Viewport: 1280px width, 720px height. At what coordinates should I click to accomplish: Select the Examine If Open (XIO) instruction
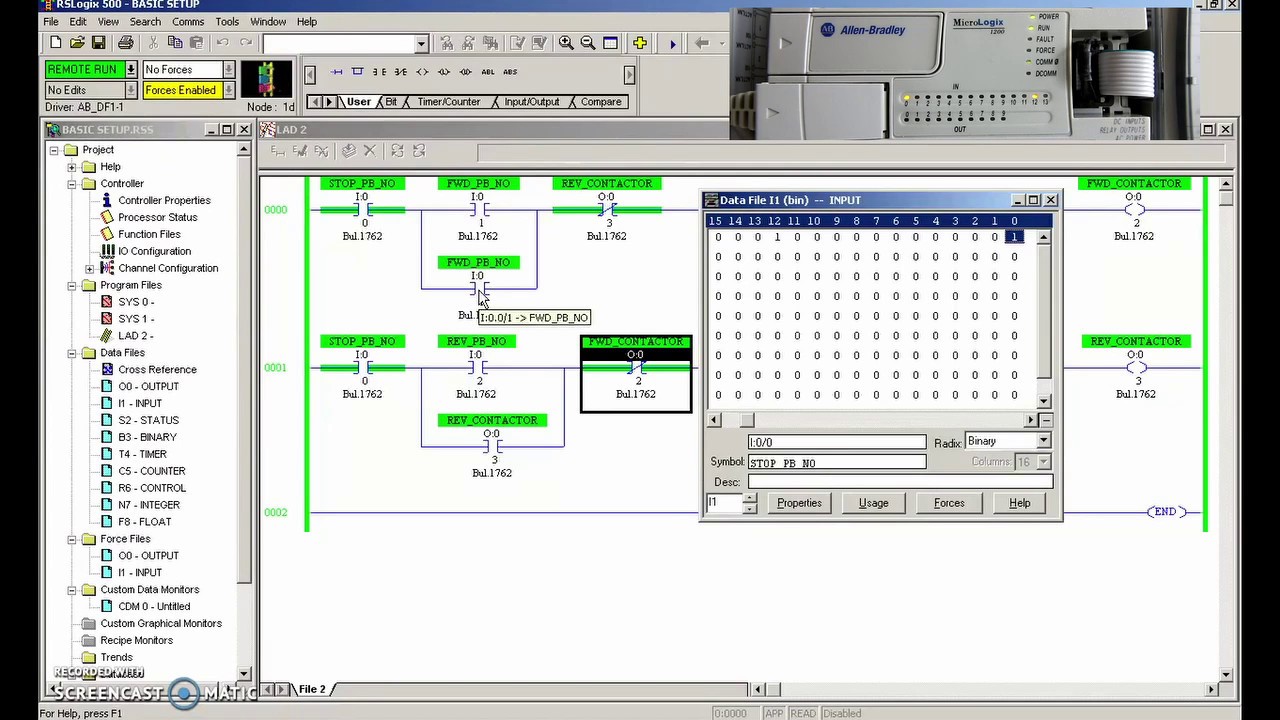coord(400,72)
